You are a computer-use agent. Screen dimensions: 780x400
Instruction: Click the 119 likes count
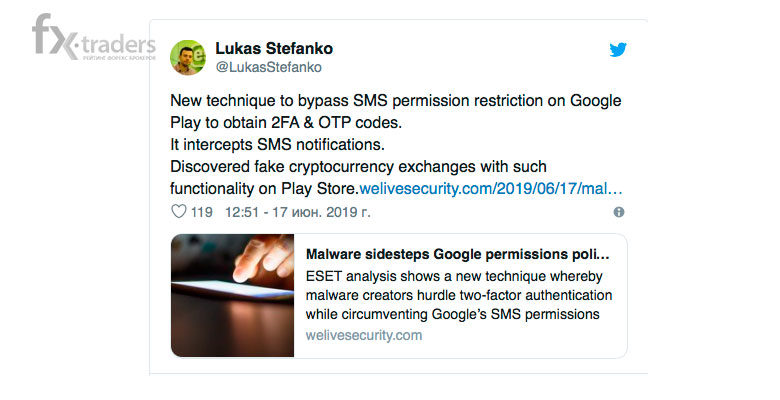[201, 212]
